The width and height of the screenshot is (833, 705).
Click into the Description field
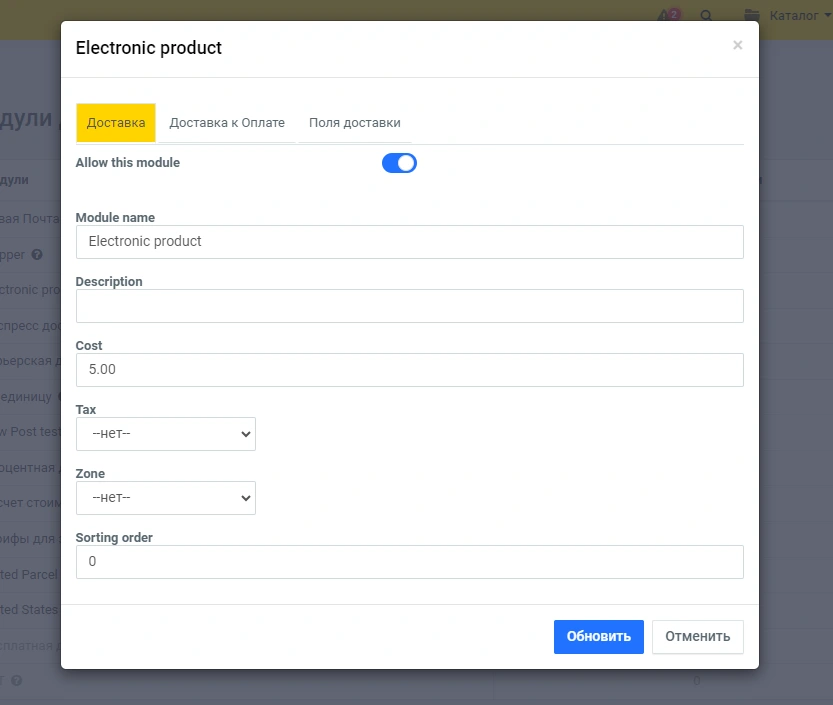click(409, 306)
